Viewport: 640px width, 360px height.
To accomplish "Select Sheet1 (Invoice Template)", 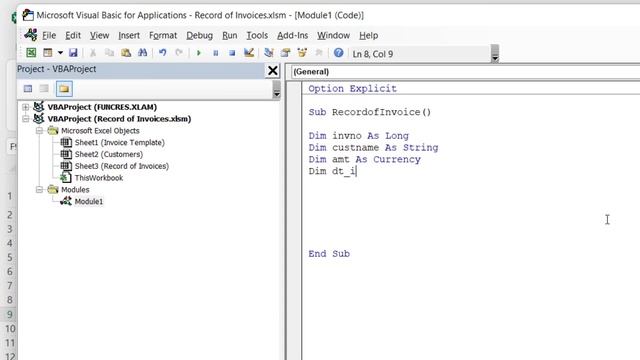I will (x=120, y=142).
